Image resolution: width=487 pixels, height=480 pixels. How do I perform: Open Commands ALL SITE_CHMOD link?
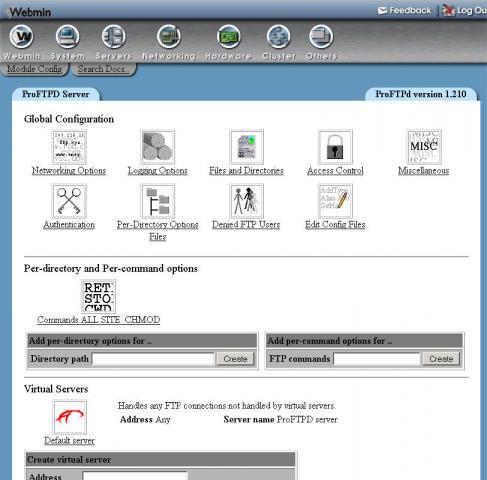(x=99, y=320)
